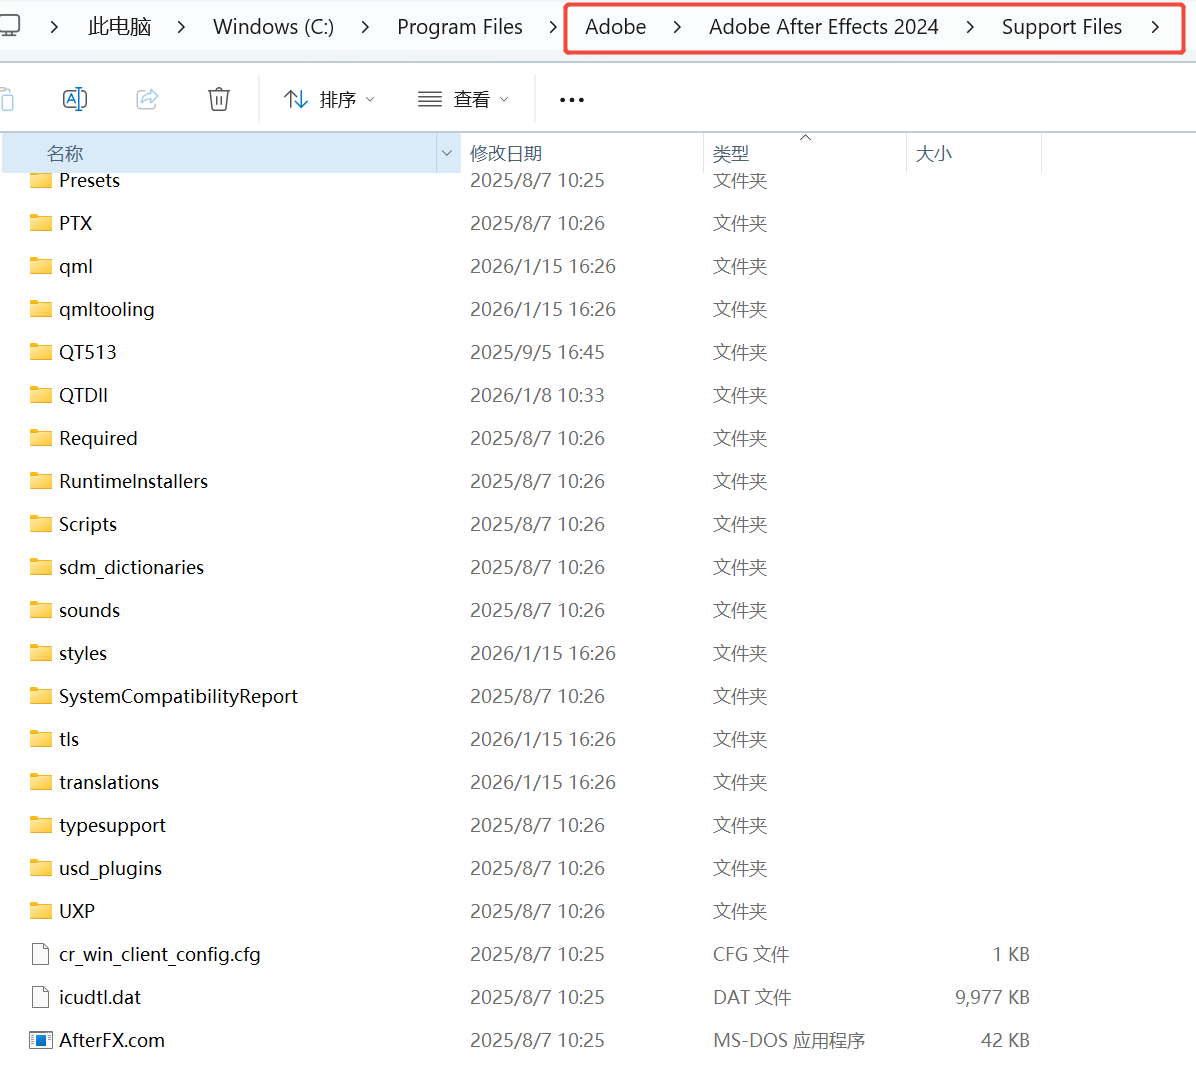Expand chevron after Support Files in path
The image size is (1196, 1072).
pyautogui.click(x=1155, y=27)
